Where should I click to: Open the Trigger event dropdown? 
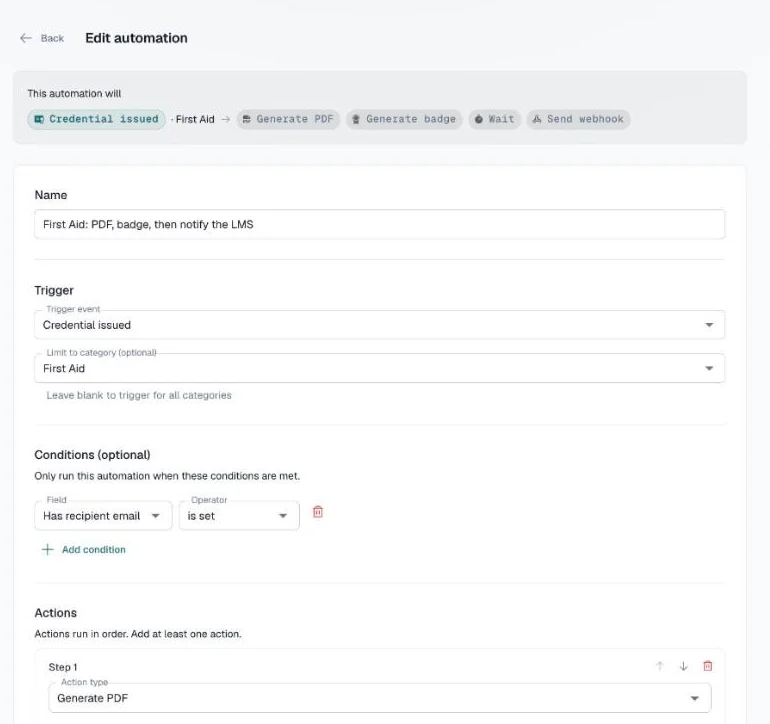tap(380, 325)
